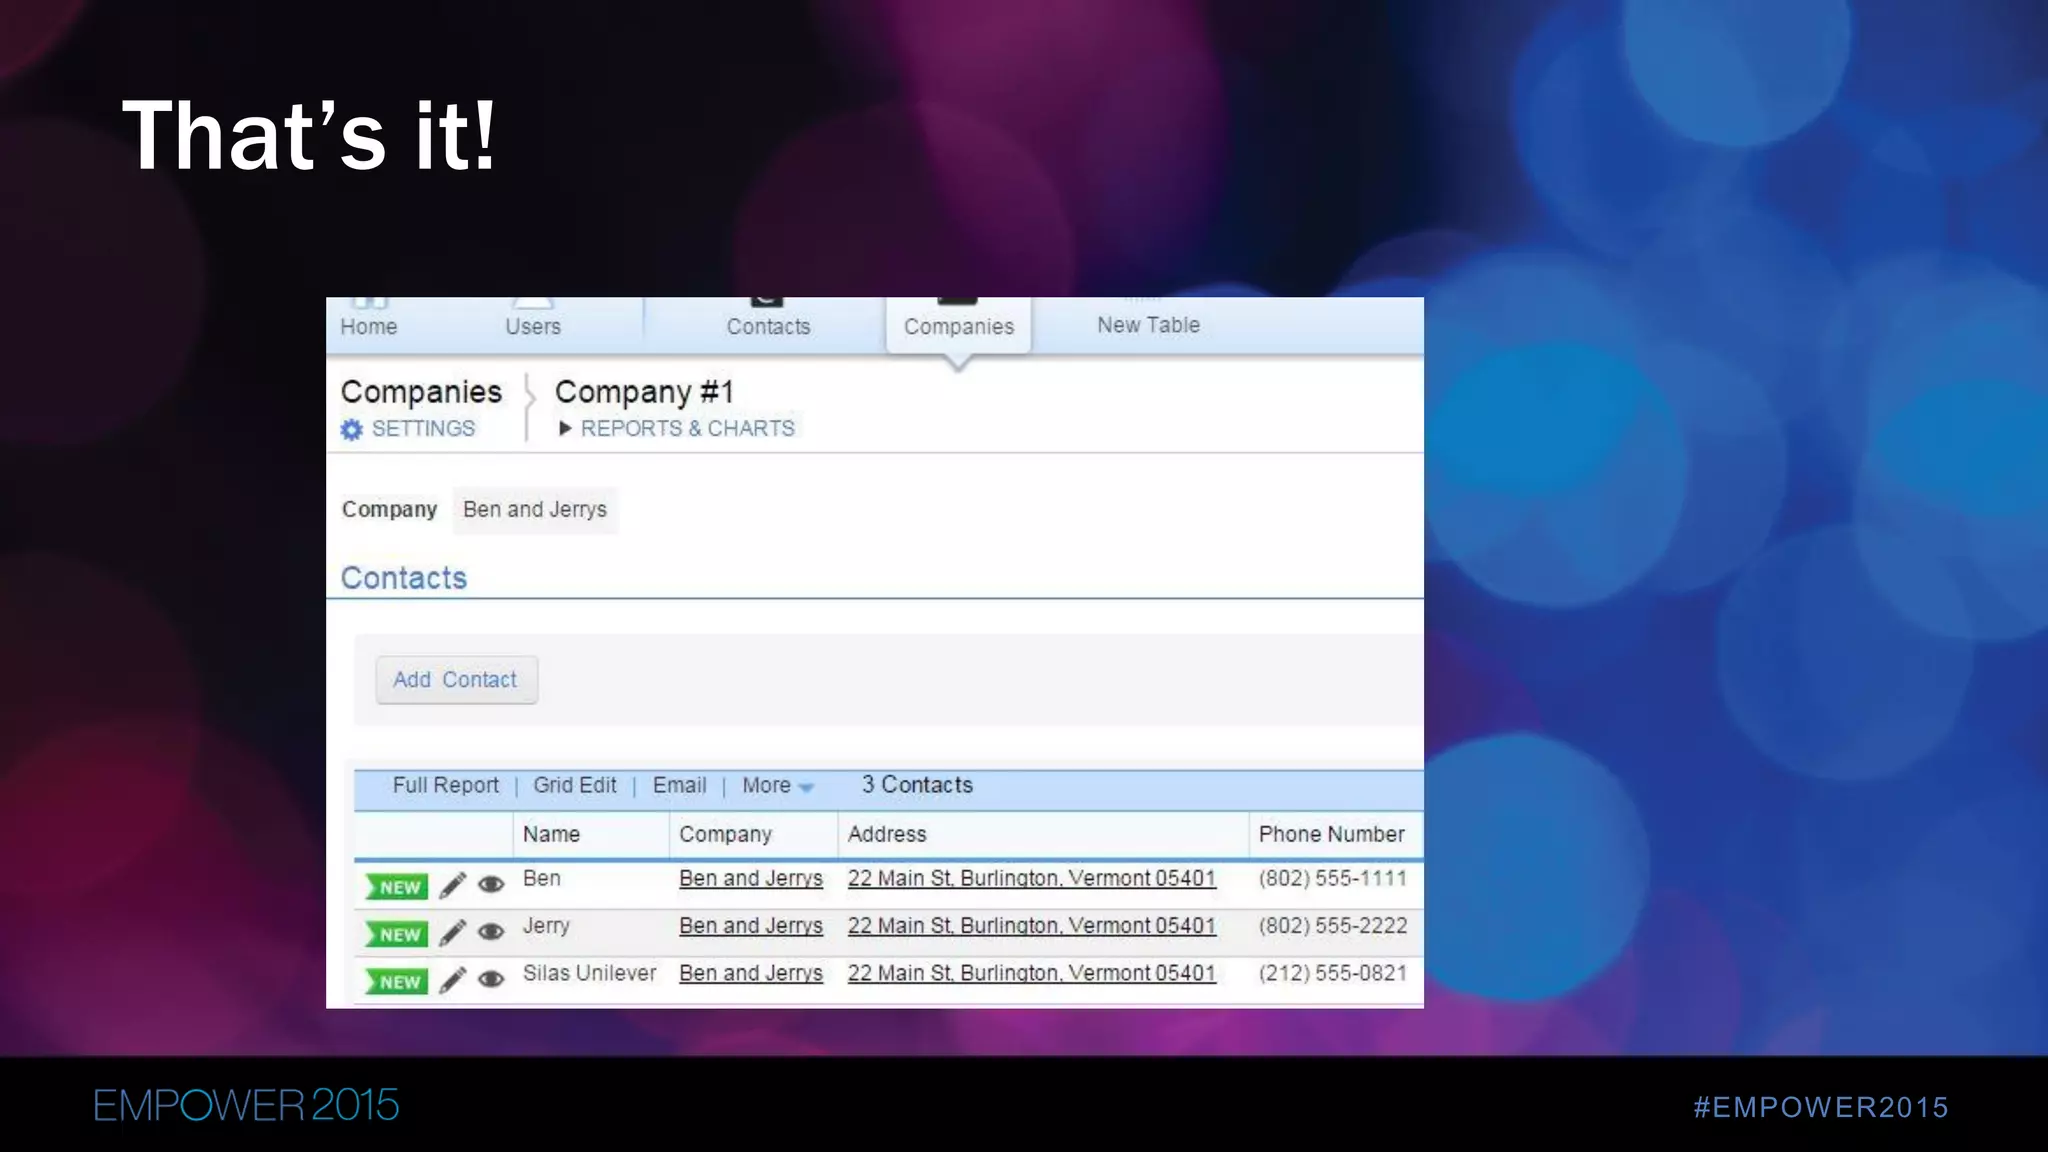The image size is (2048, 1152).
Task: Open Ben's address link for 22 Main St
Action: coord(1031,878)
